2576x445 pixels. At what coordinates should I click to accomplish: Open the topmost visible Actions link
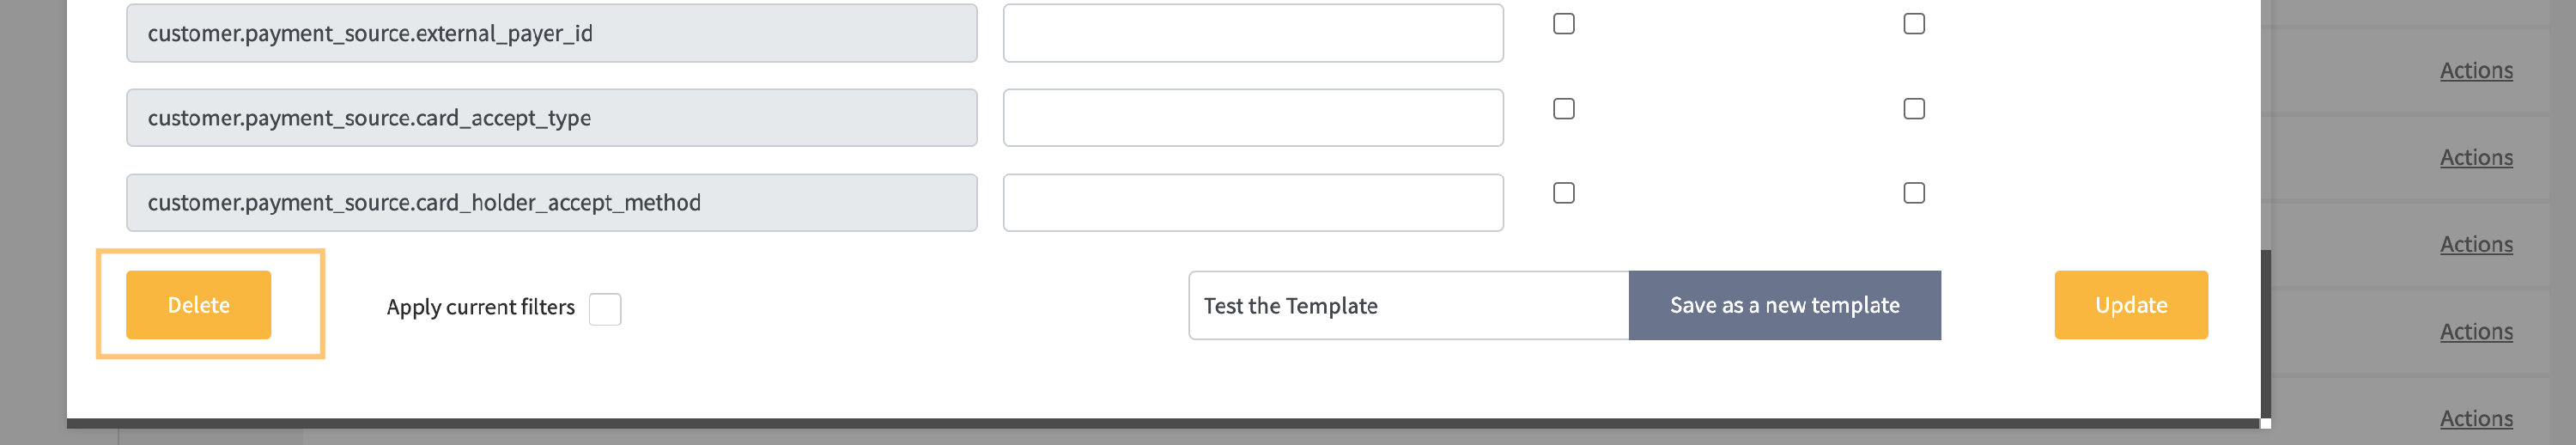click(2476, 70)
